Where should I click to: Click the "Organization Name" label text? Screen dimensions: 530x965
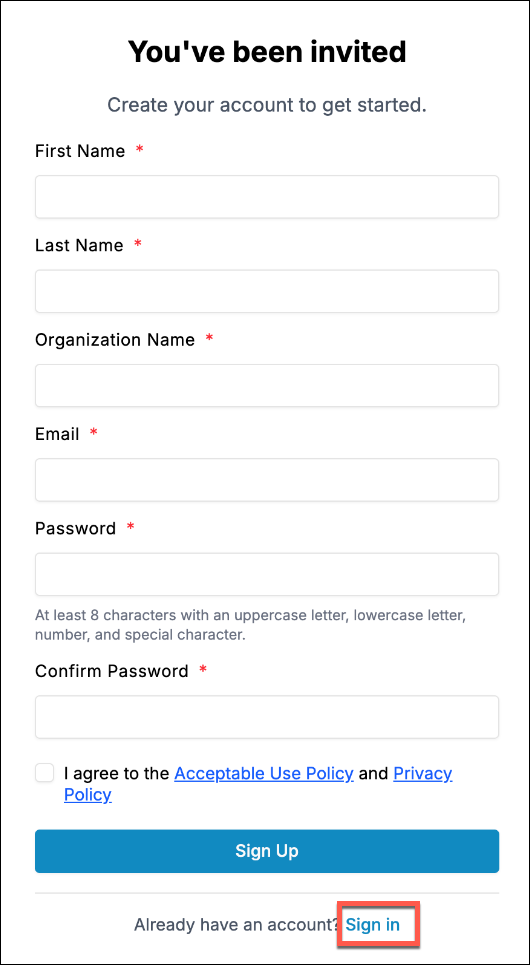pos(115,339)
